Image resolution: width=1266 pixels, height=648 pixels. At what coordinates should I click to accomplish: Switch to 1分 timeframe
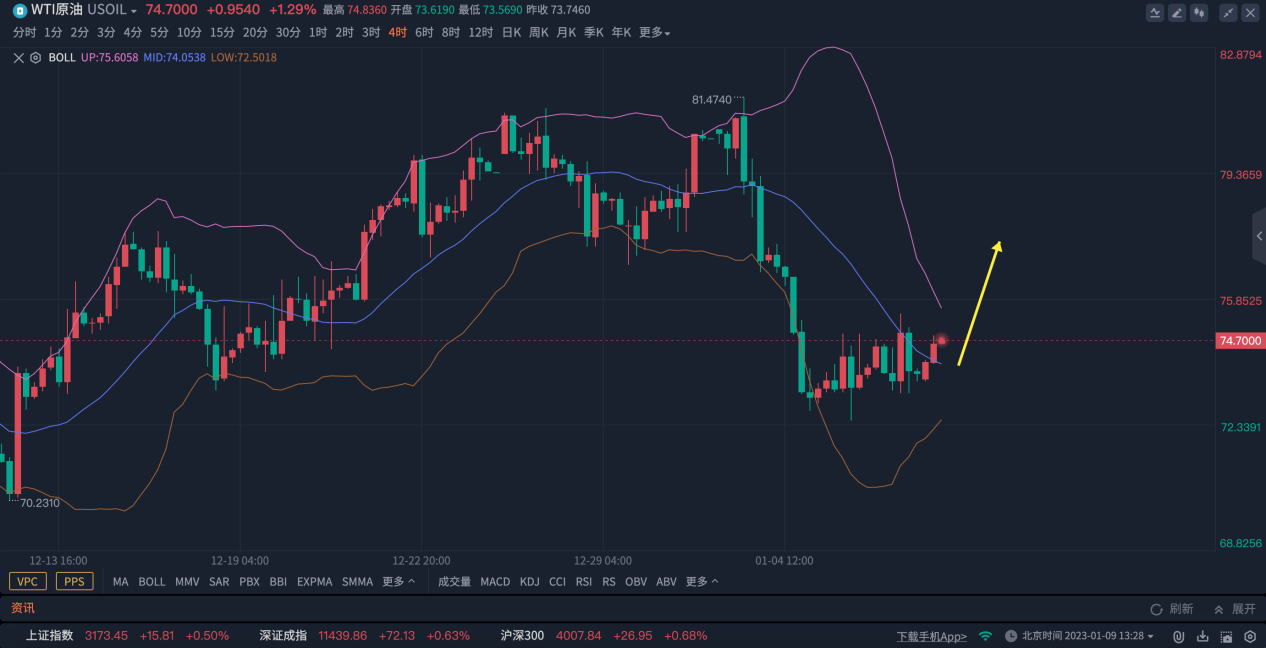point(53,32)
